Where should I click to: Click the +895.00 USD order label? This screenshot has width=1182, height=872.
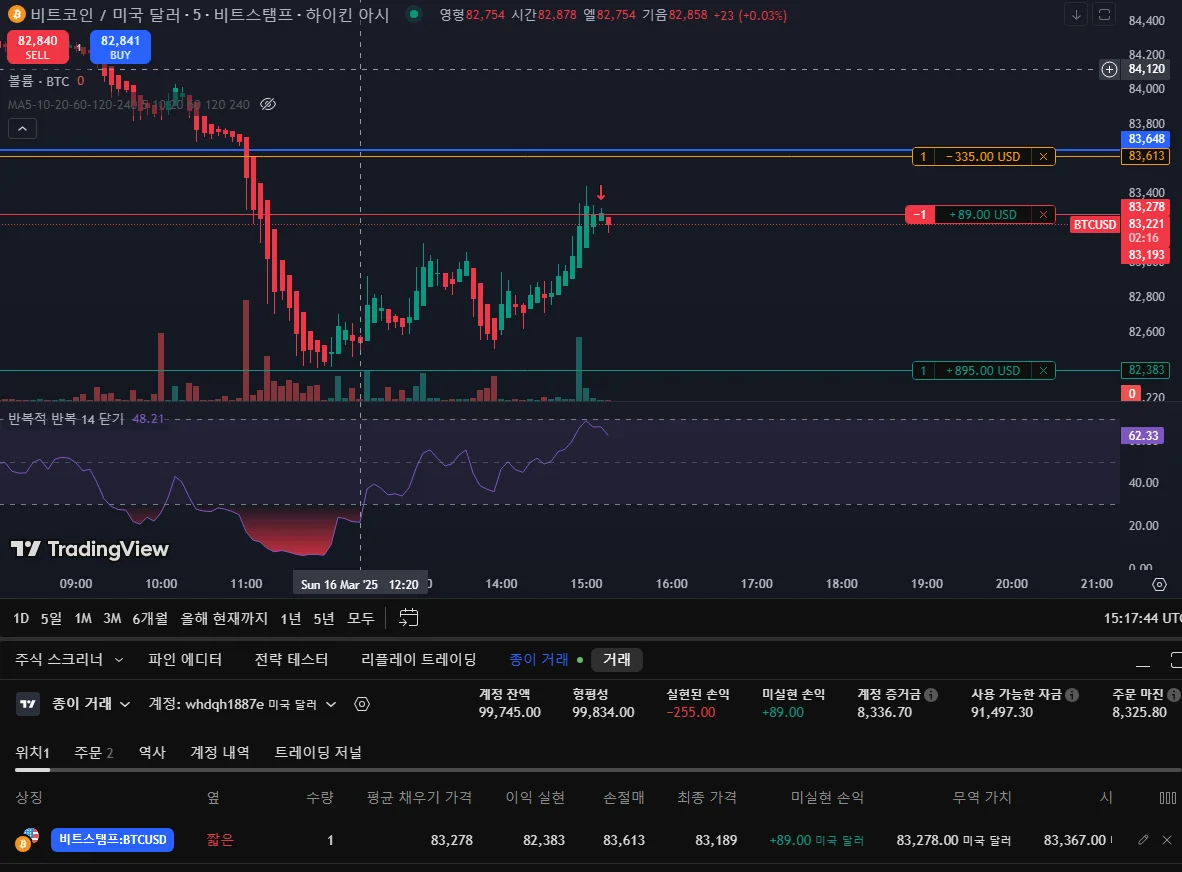coord(983,371)
